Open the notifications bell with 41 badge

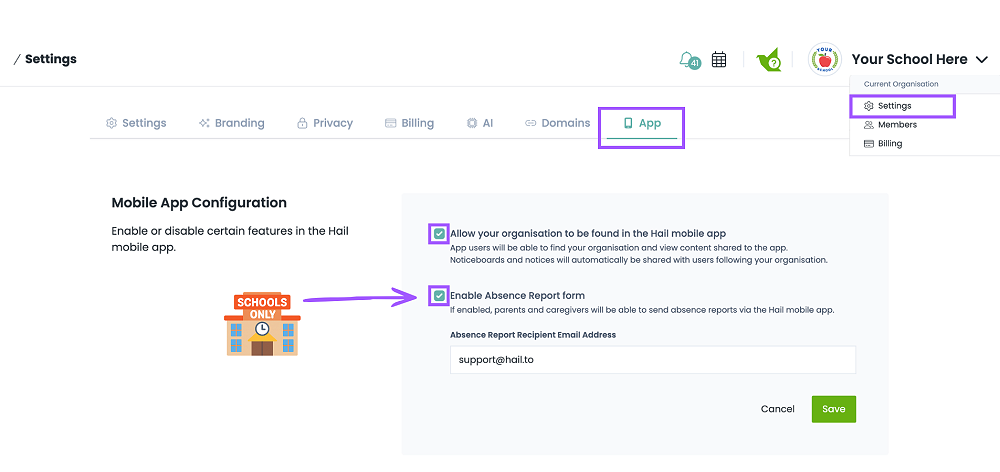(x=689, y=60)
